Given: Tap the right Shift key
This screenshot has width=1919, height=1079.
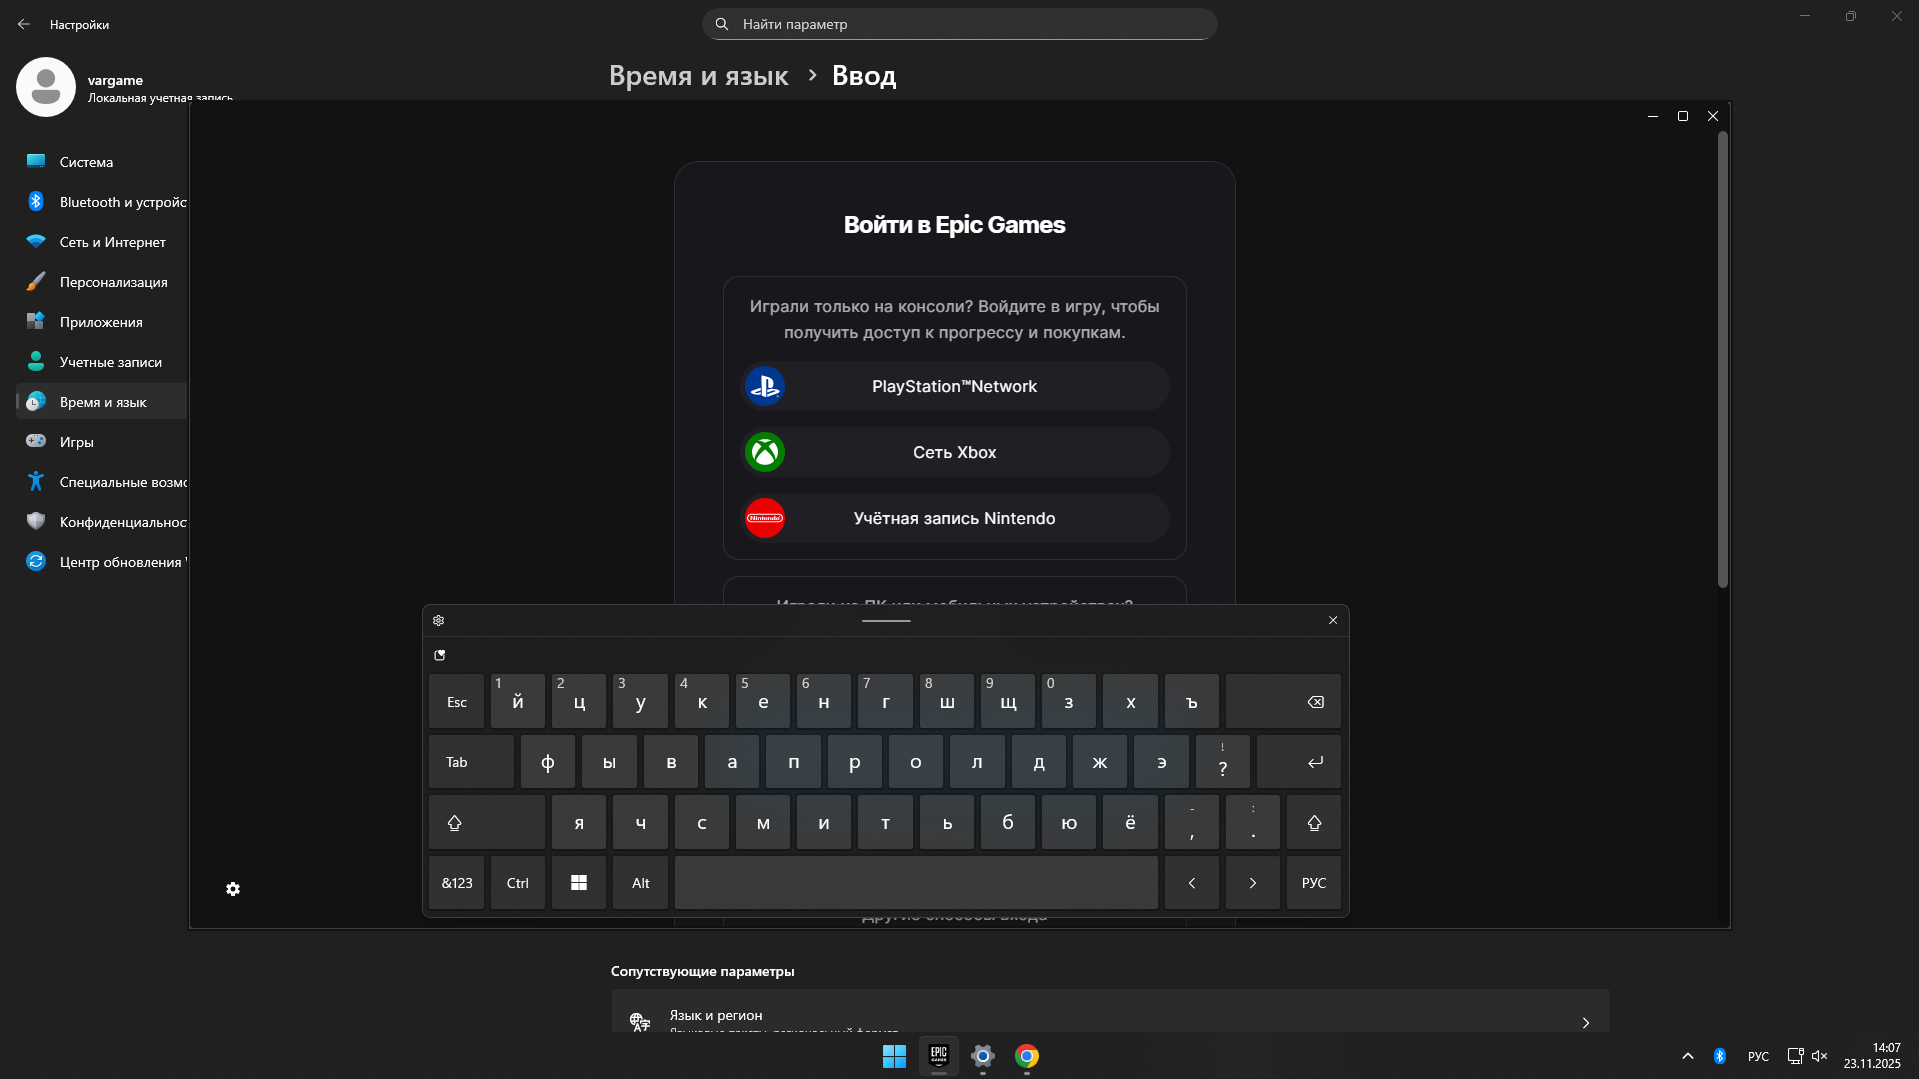Looking at the screenshot, I should tap(1314, 823).
